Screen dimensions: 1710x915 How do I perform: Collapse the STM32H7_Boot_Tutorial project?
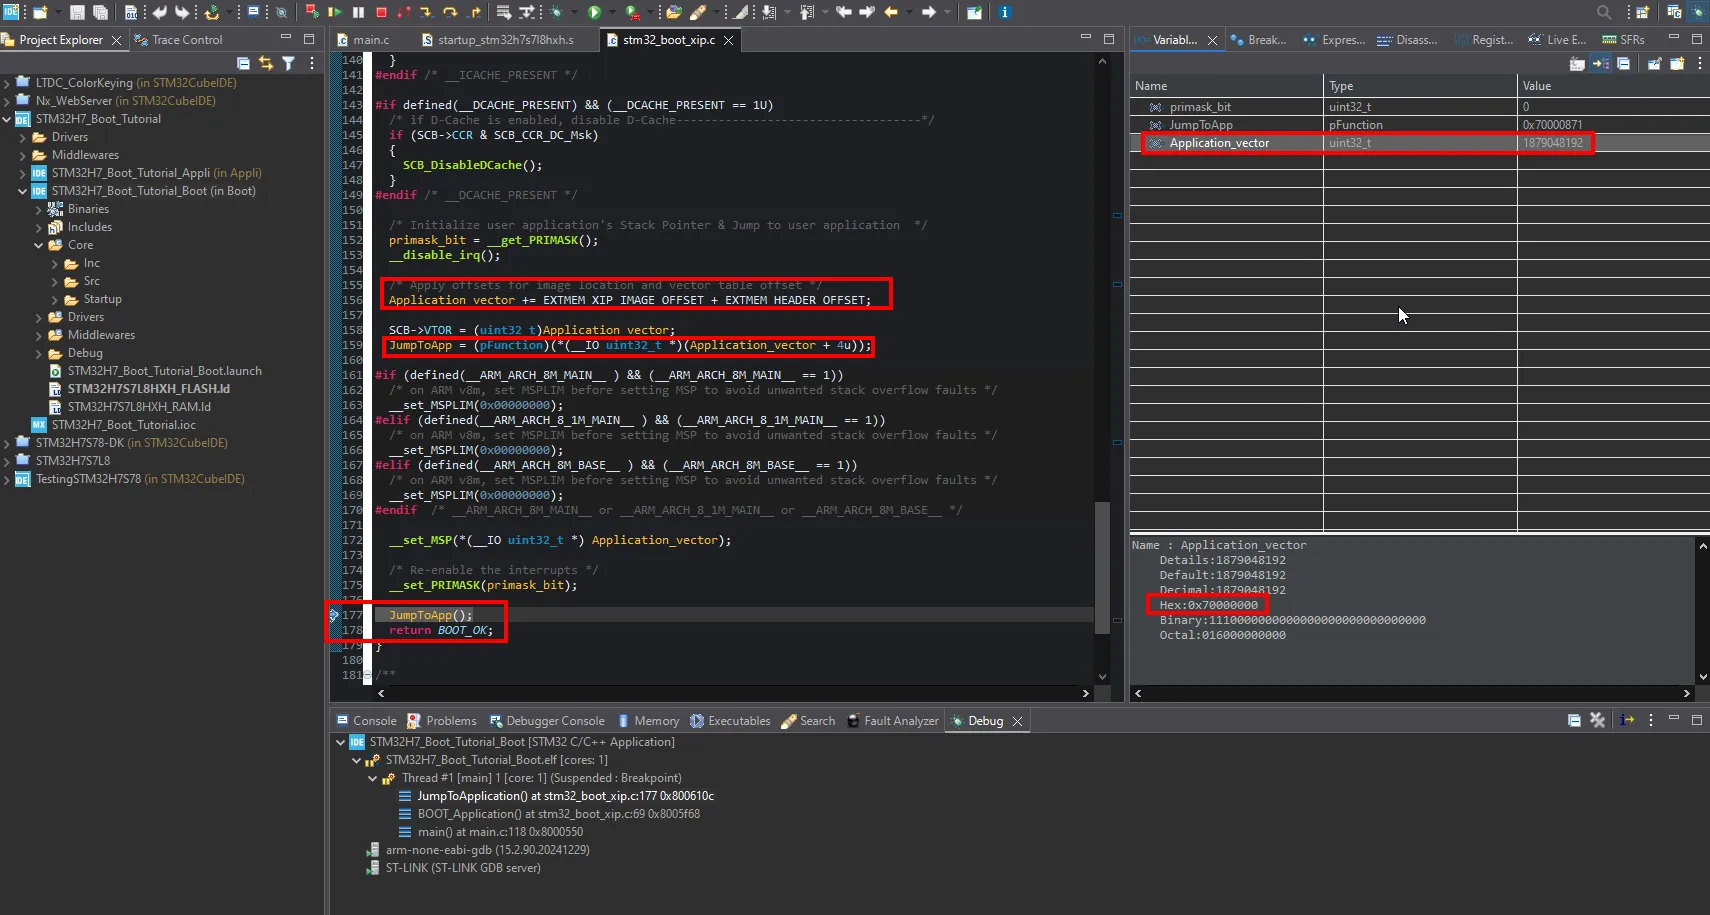[7, 119]
